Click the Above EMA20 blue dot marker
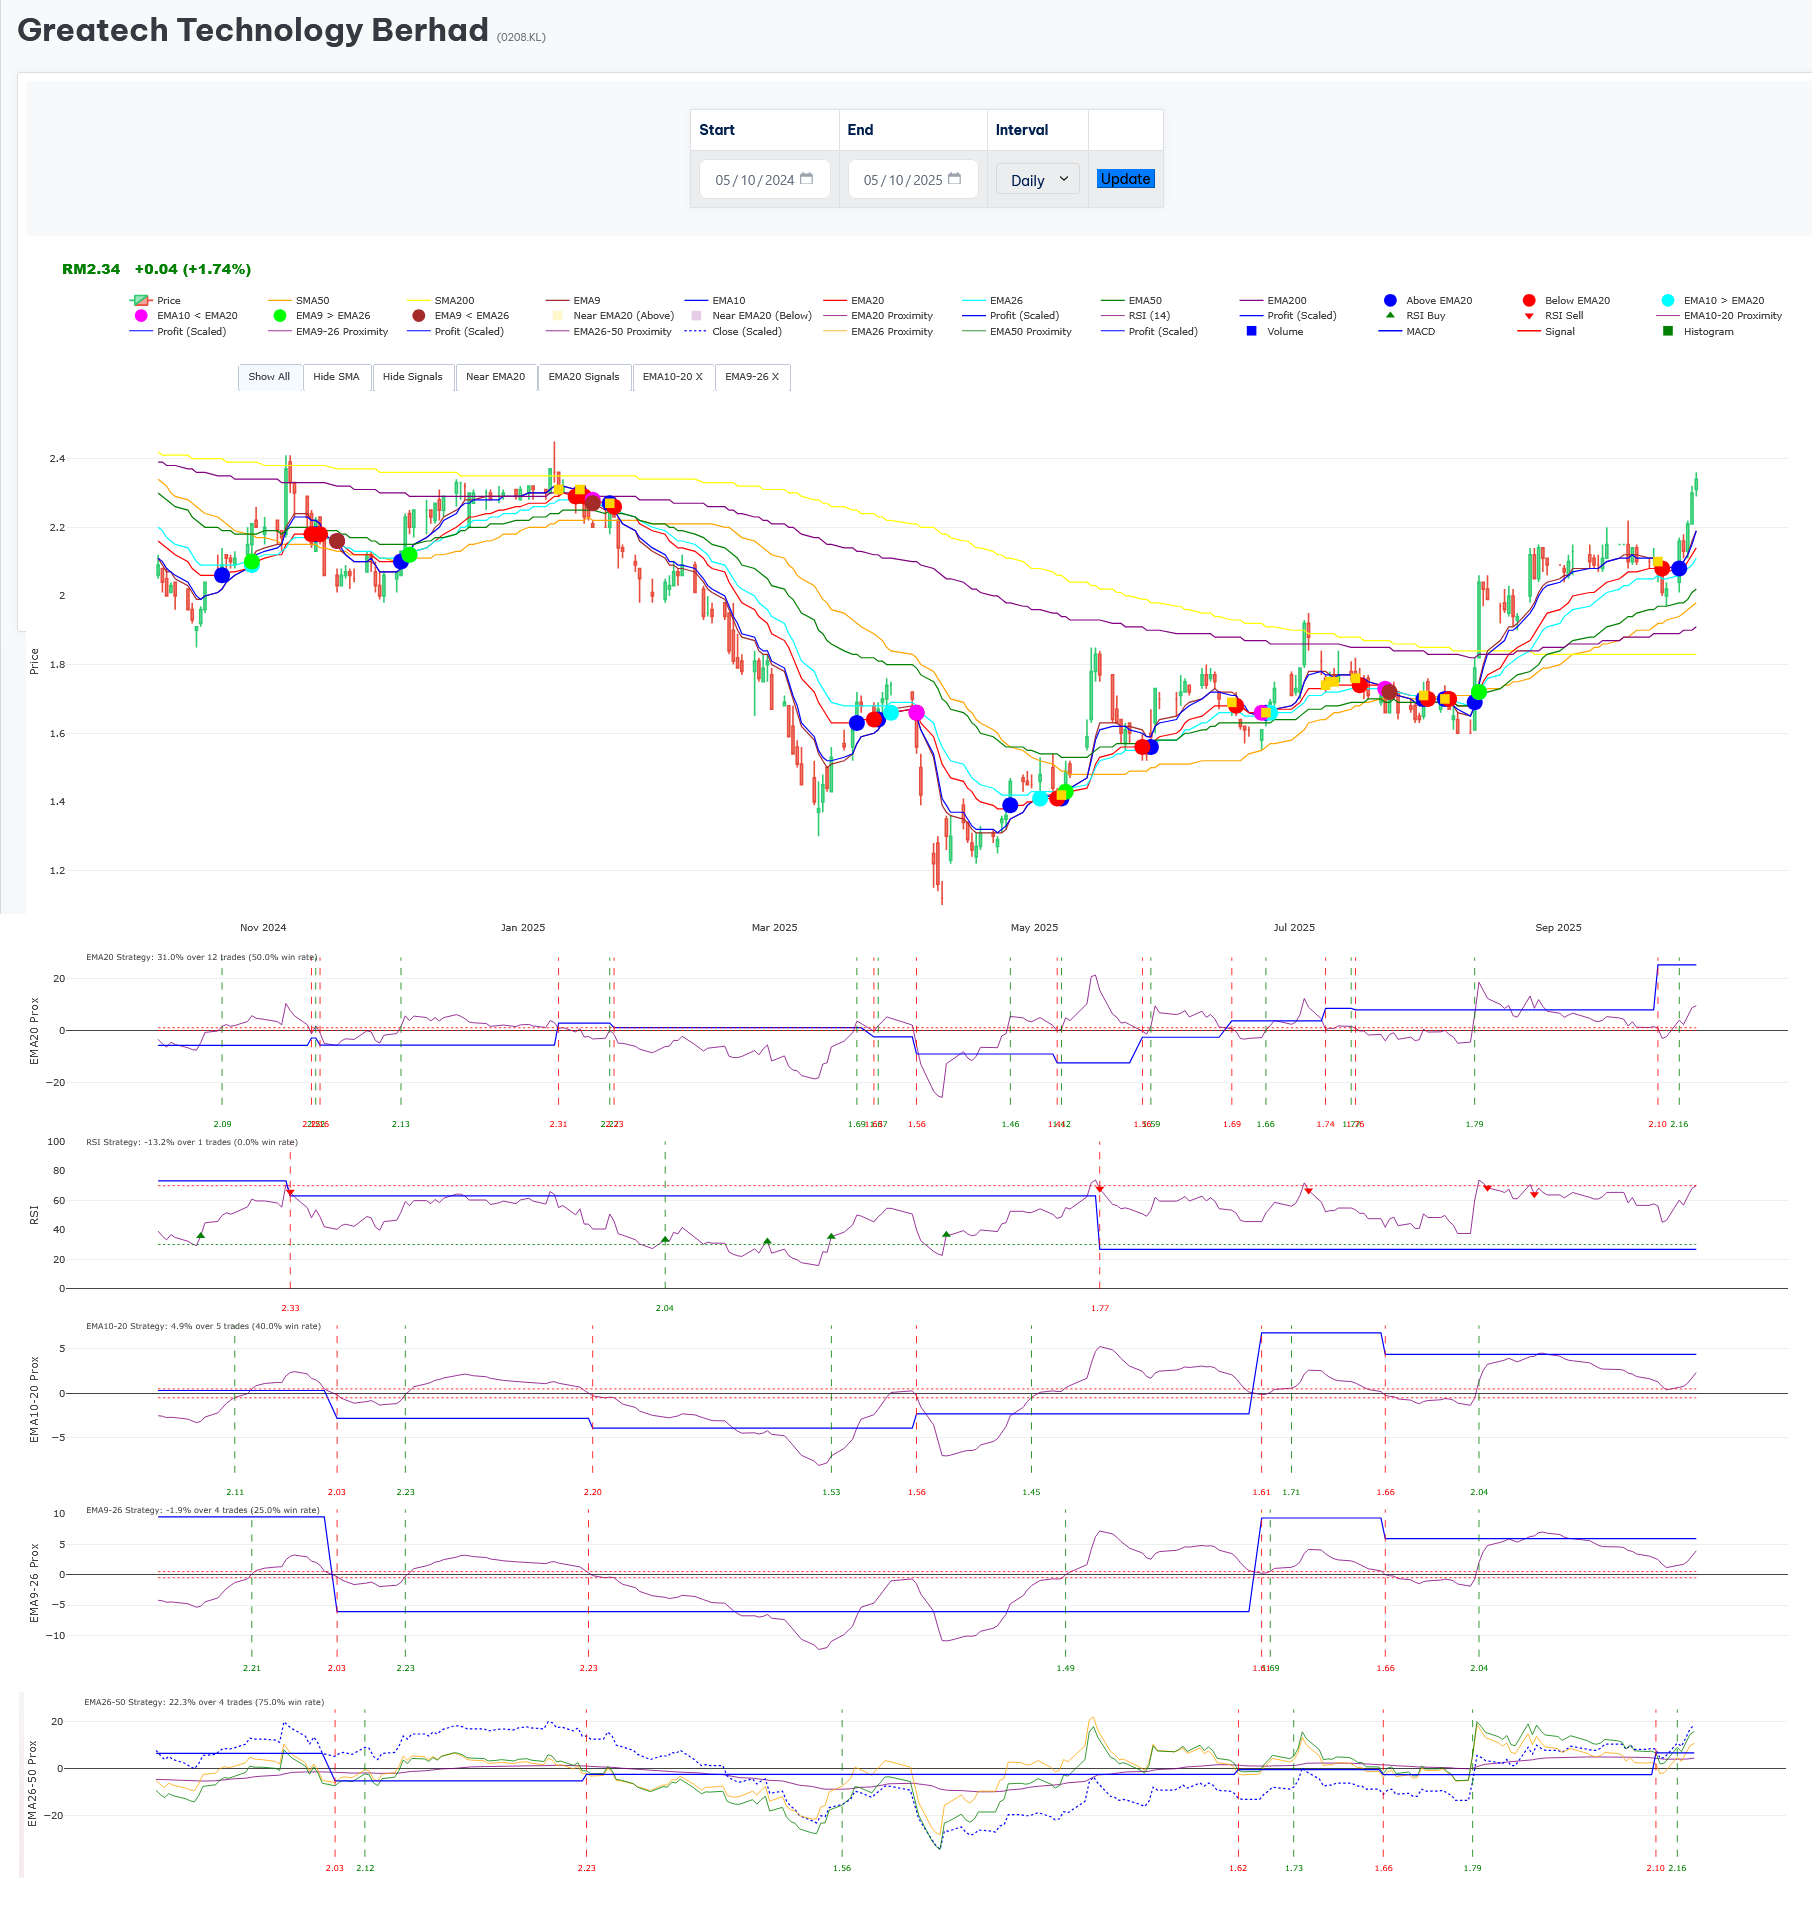1812x1916 pixels. click(x=1390, y=299)
